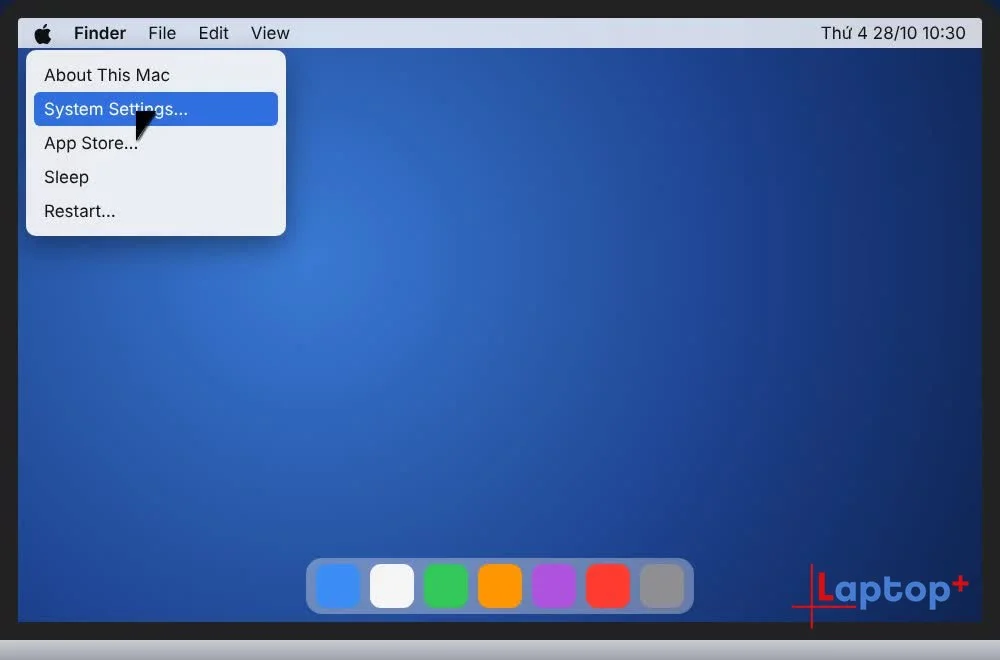The image size is (1000, 660).
Task: Open the Apple logo menu
Action: tap(43, 33)
